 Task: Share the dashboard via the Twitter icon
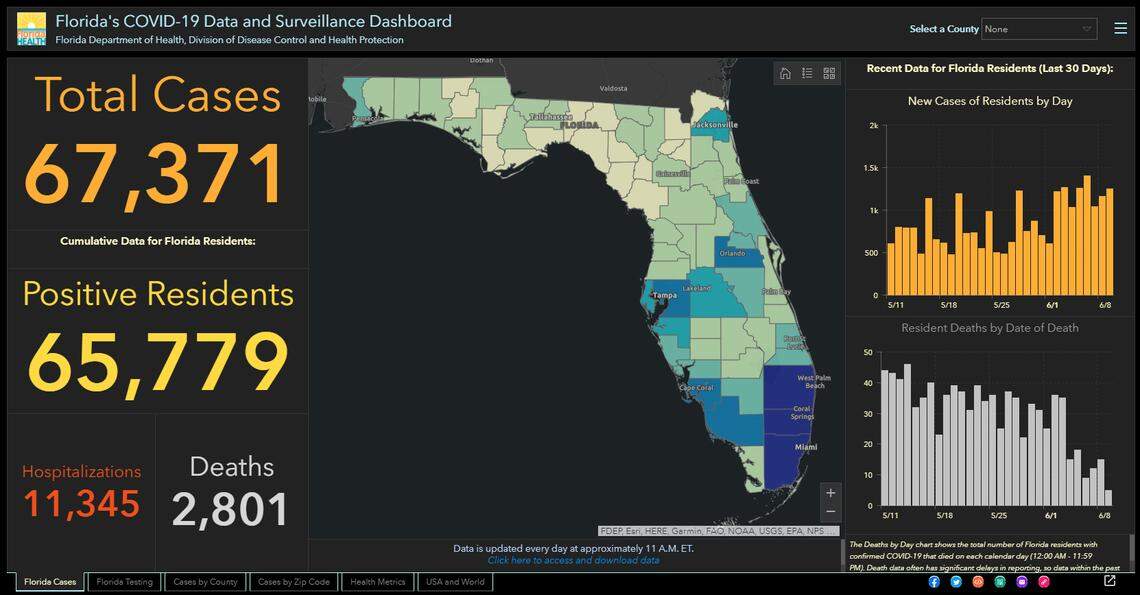(x=956, y=581)
